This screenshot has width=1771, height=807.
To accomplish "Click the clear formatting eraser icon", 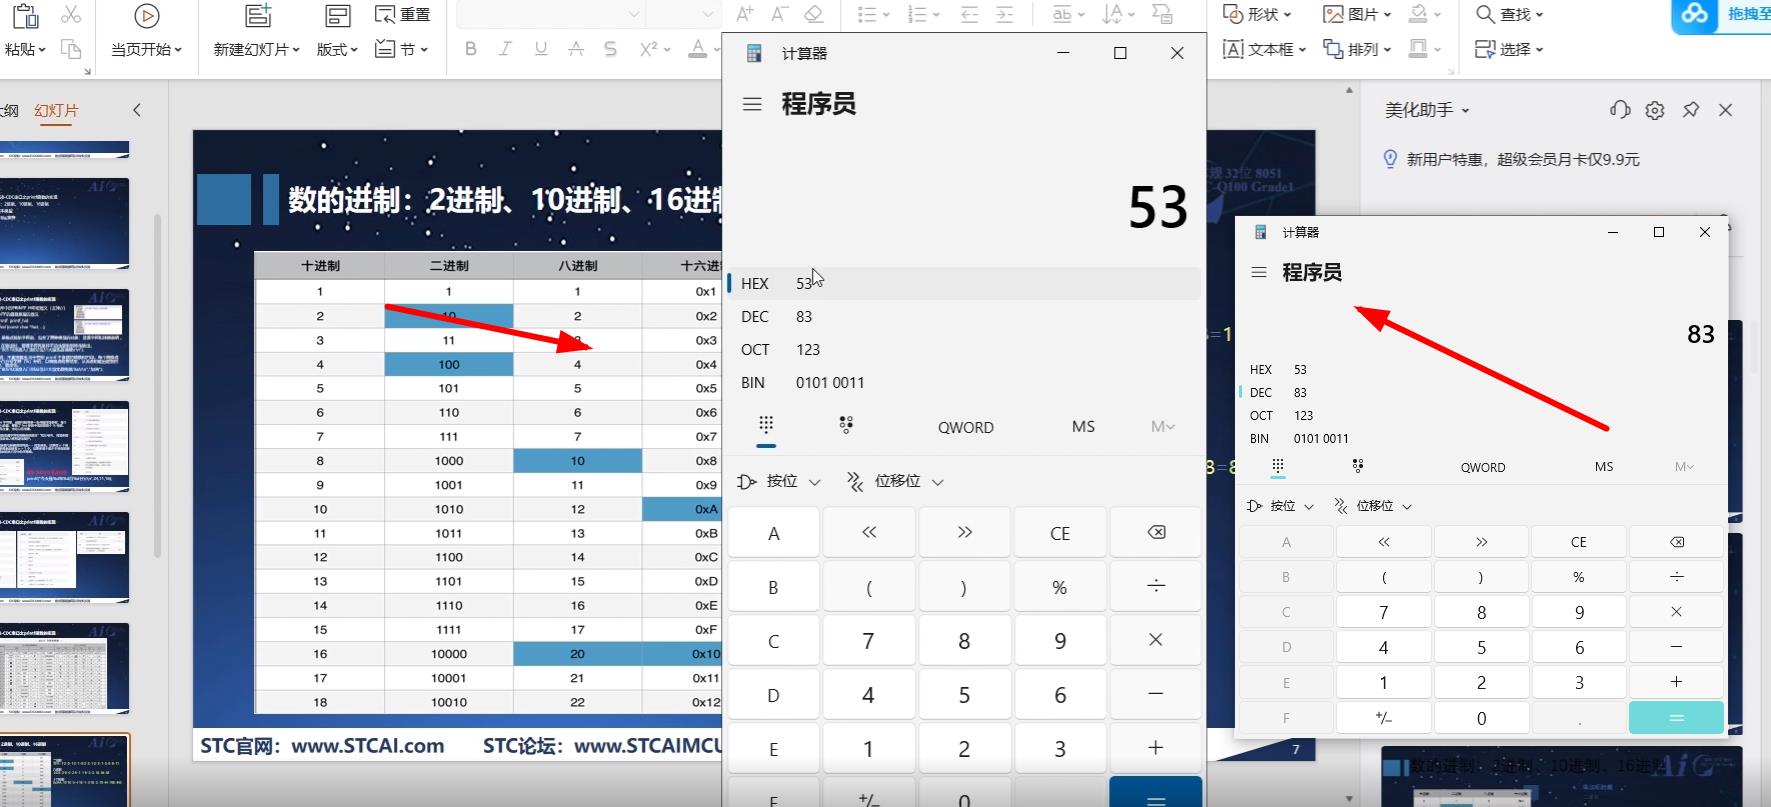I will click(x=813, y=14).
